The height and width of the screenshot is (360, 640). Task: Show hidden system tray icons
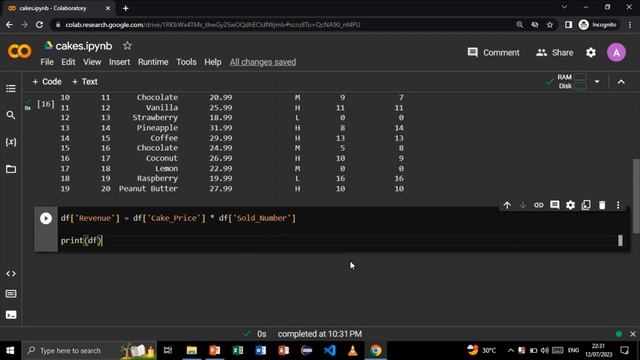(x=511, y=351)
